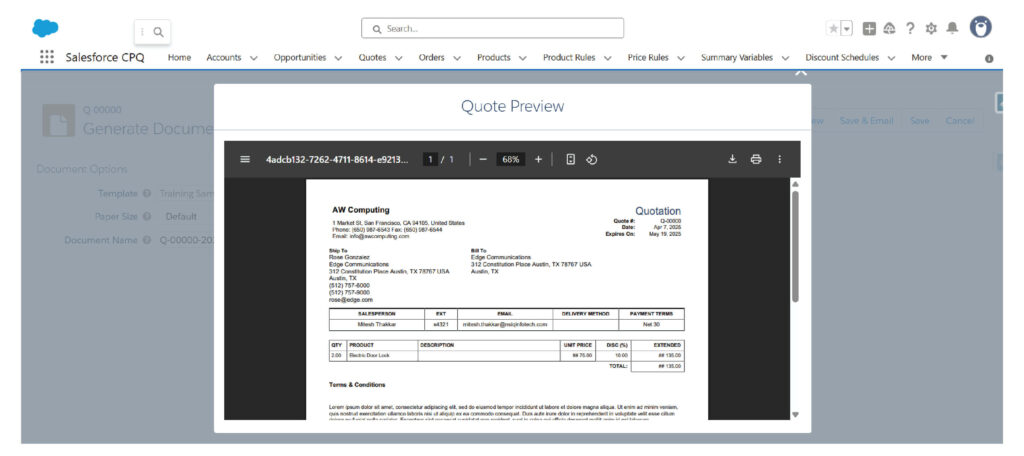The width and height of the screenshot is (1024, 456).
Task: Click the Terms & Conditions heading
Action: (x=357, y=385)
